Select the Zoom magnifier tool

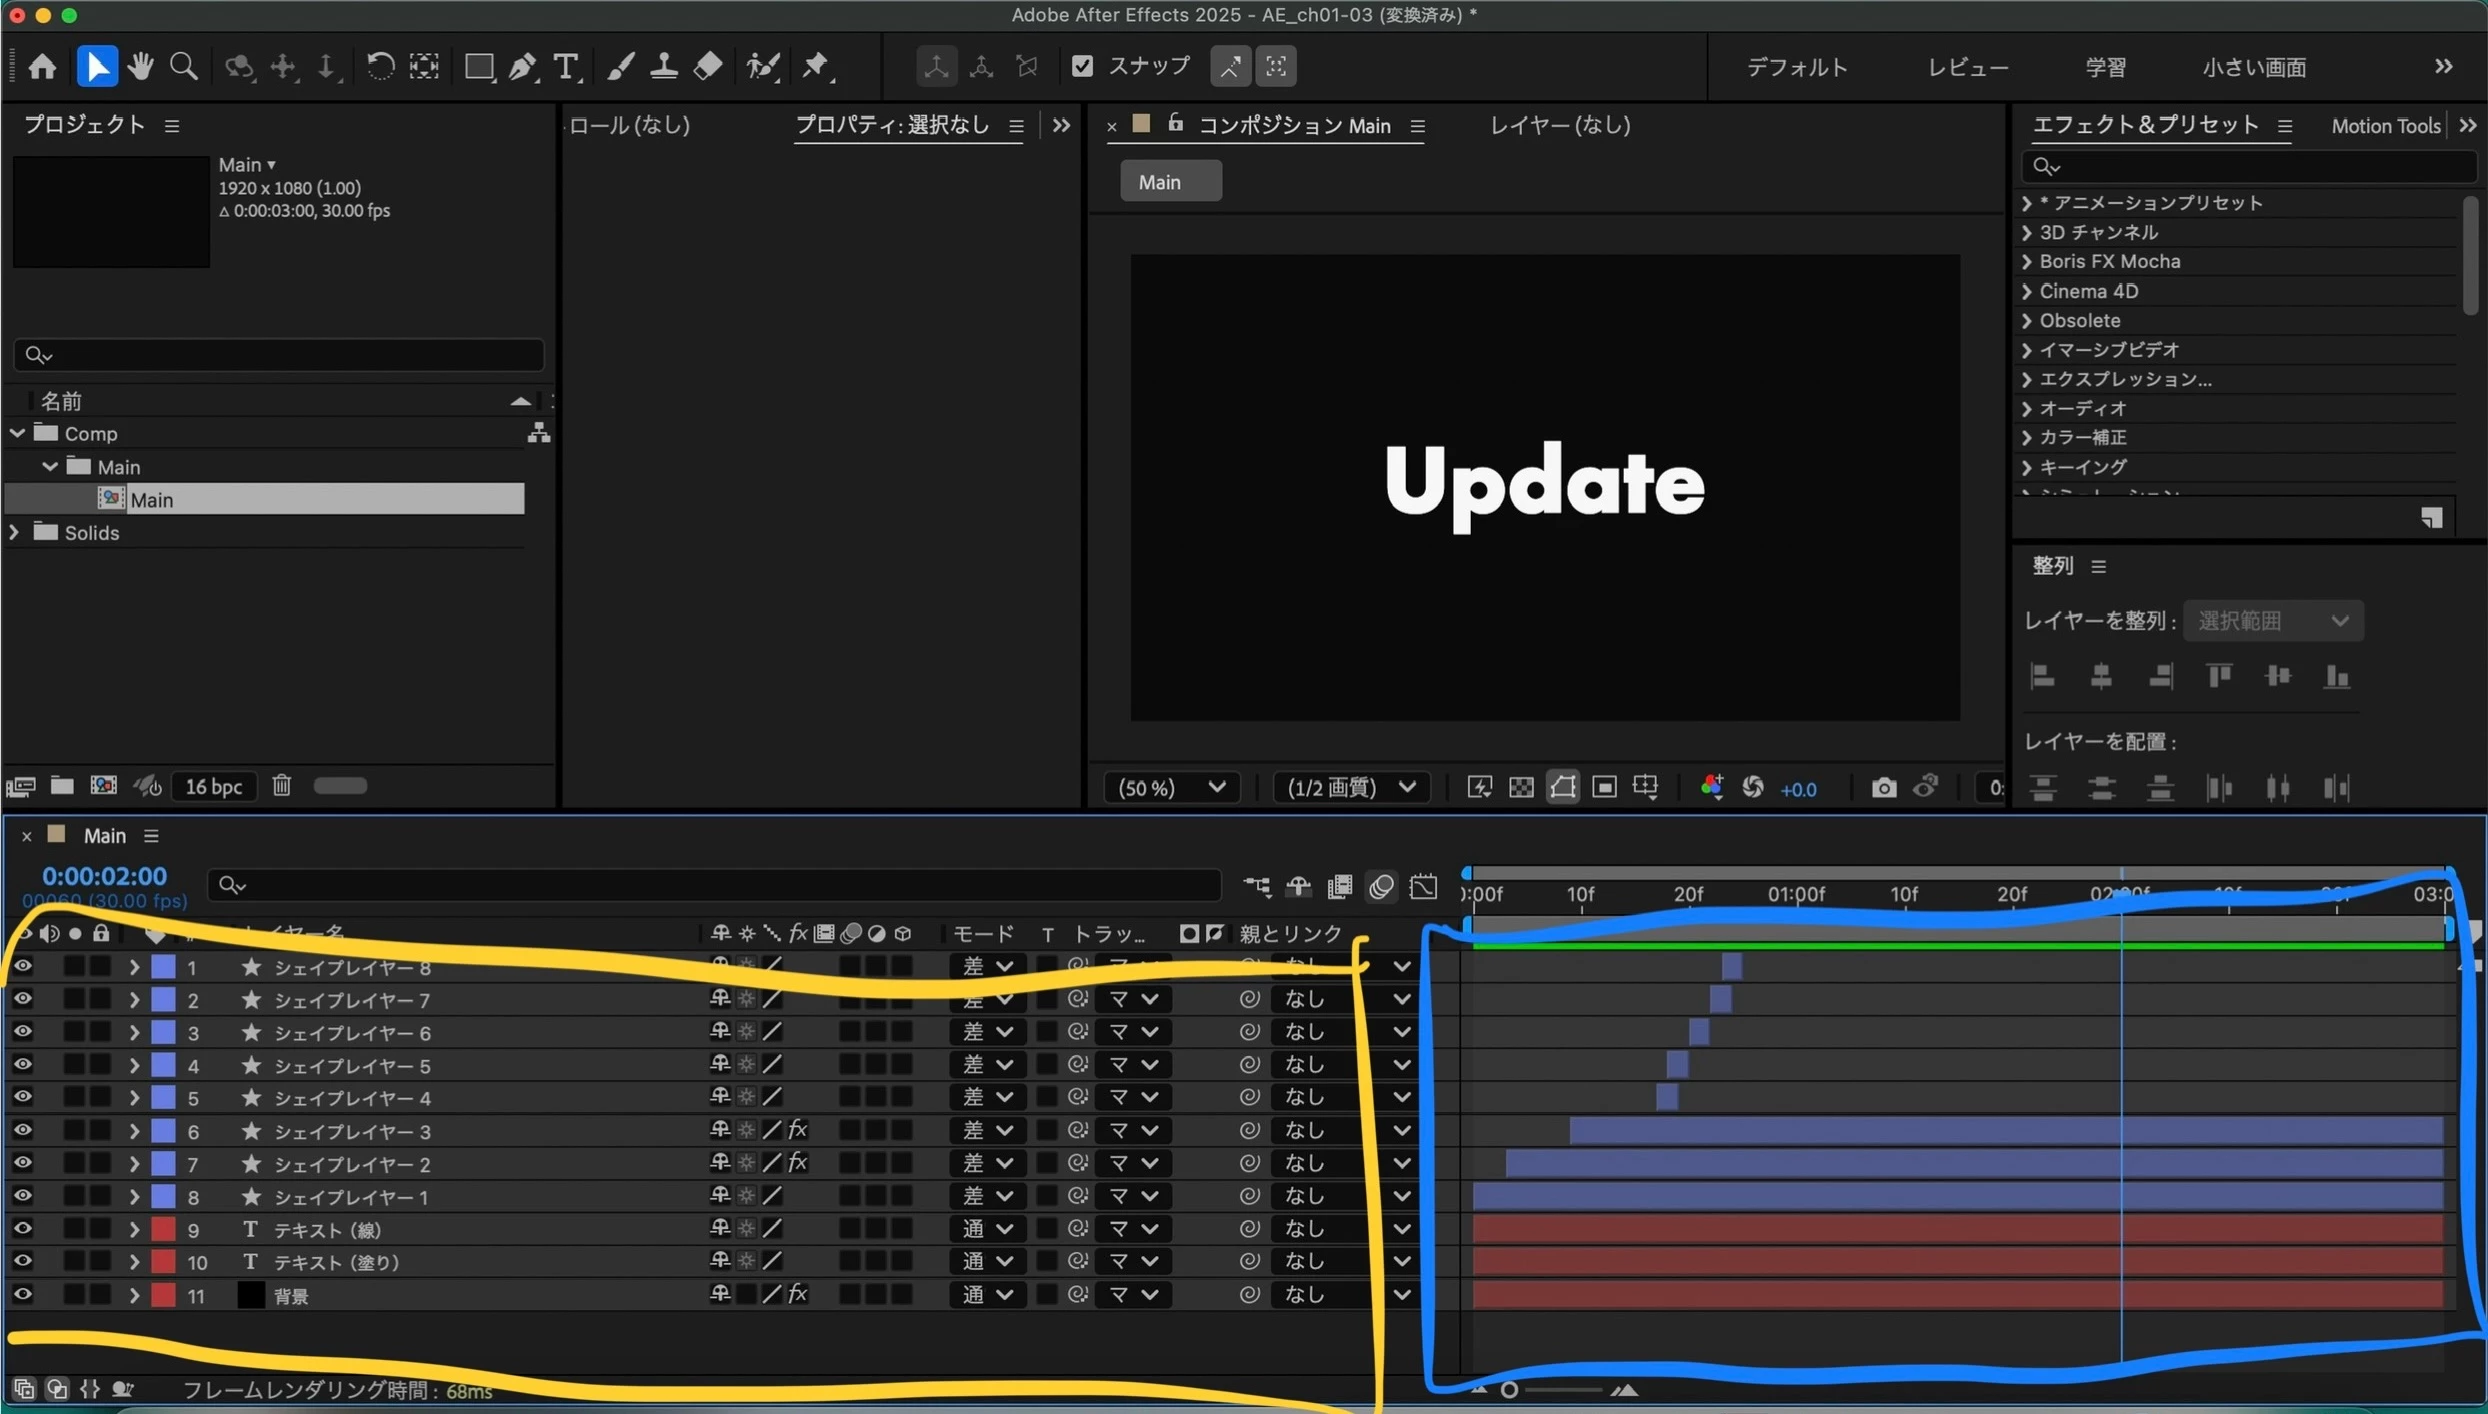click(x=184, y=66)
